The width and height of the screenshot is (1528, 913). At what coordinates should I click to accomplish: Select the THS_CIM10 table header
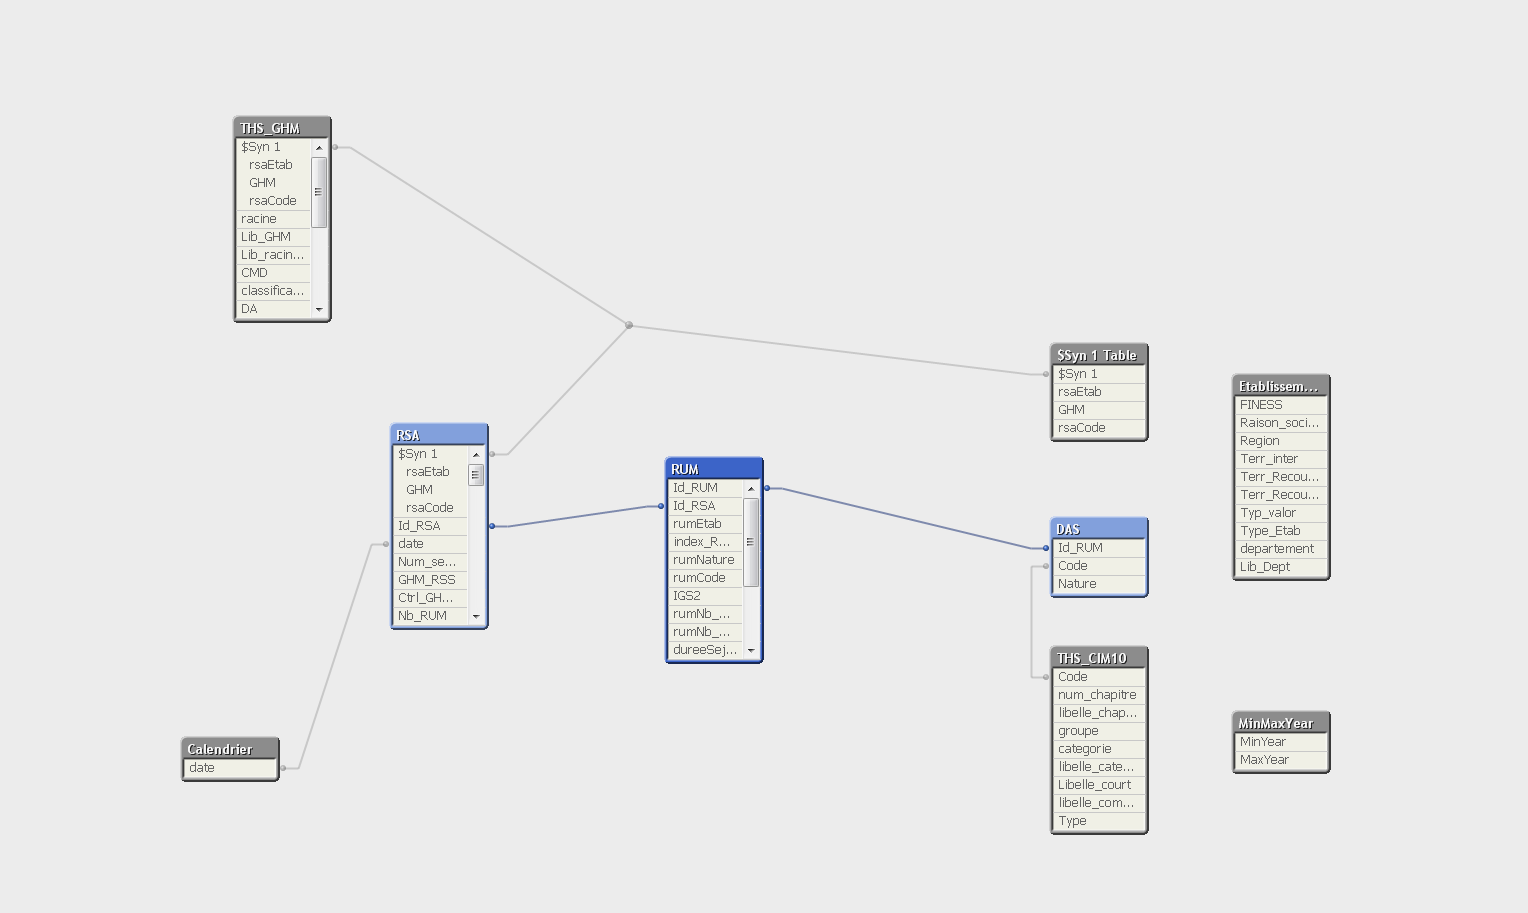1099,658
